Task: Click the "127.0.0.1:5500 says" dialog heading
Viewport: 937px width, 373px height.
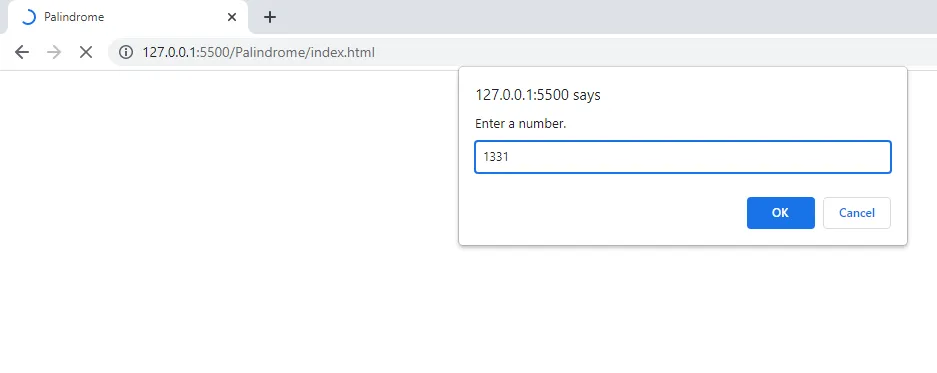Action: [x=538, y=95]
